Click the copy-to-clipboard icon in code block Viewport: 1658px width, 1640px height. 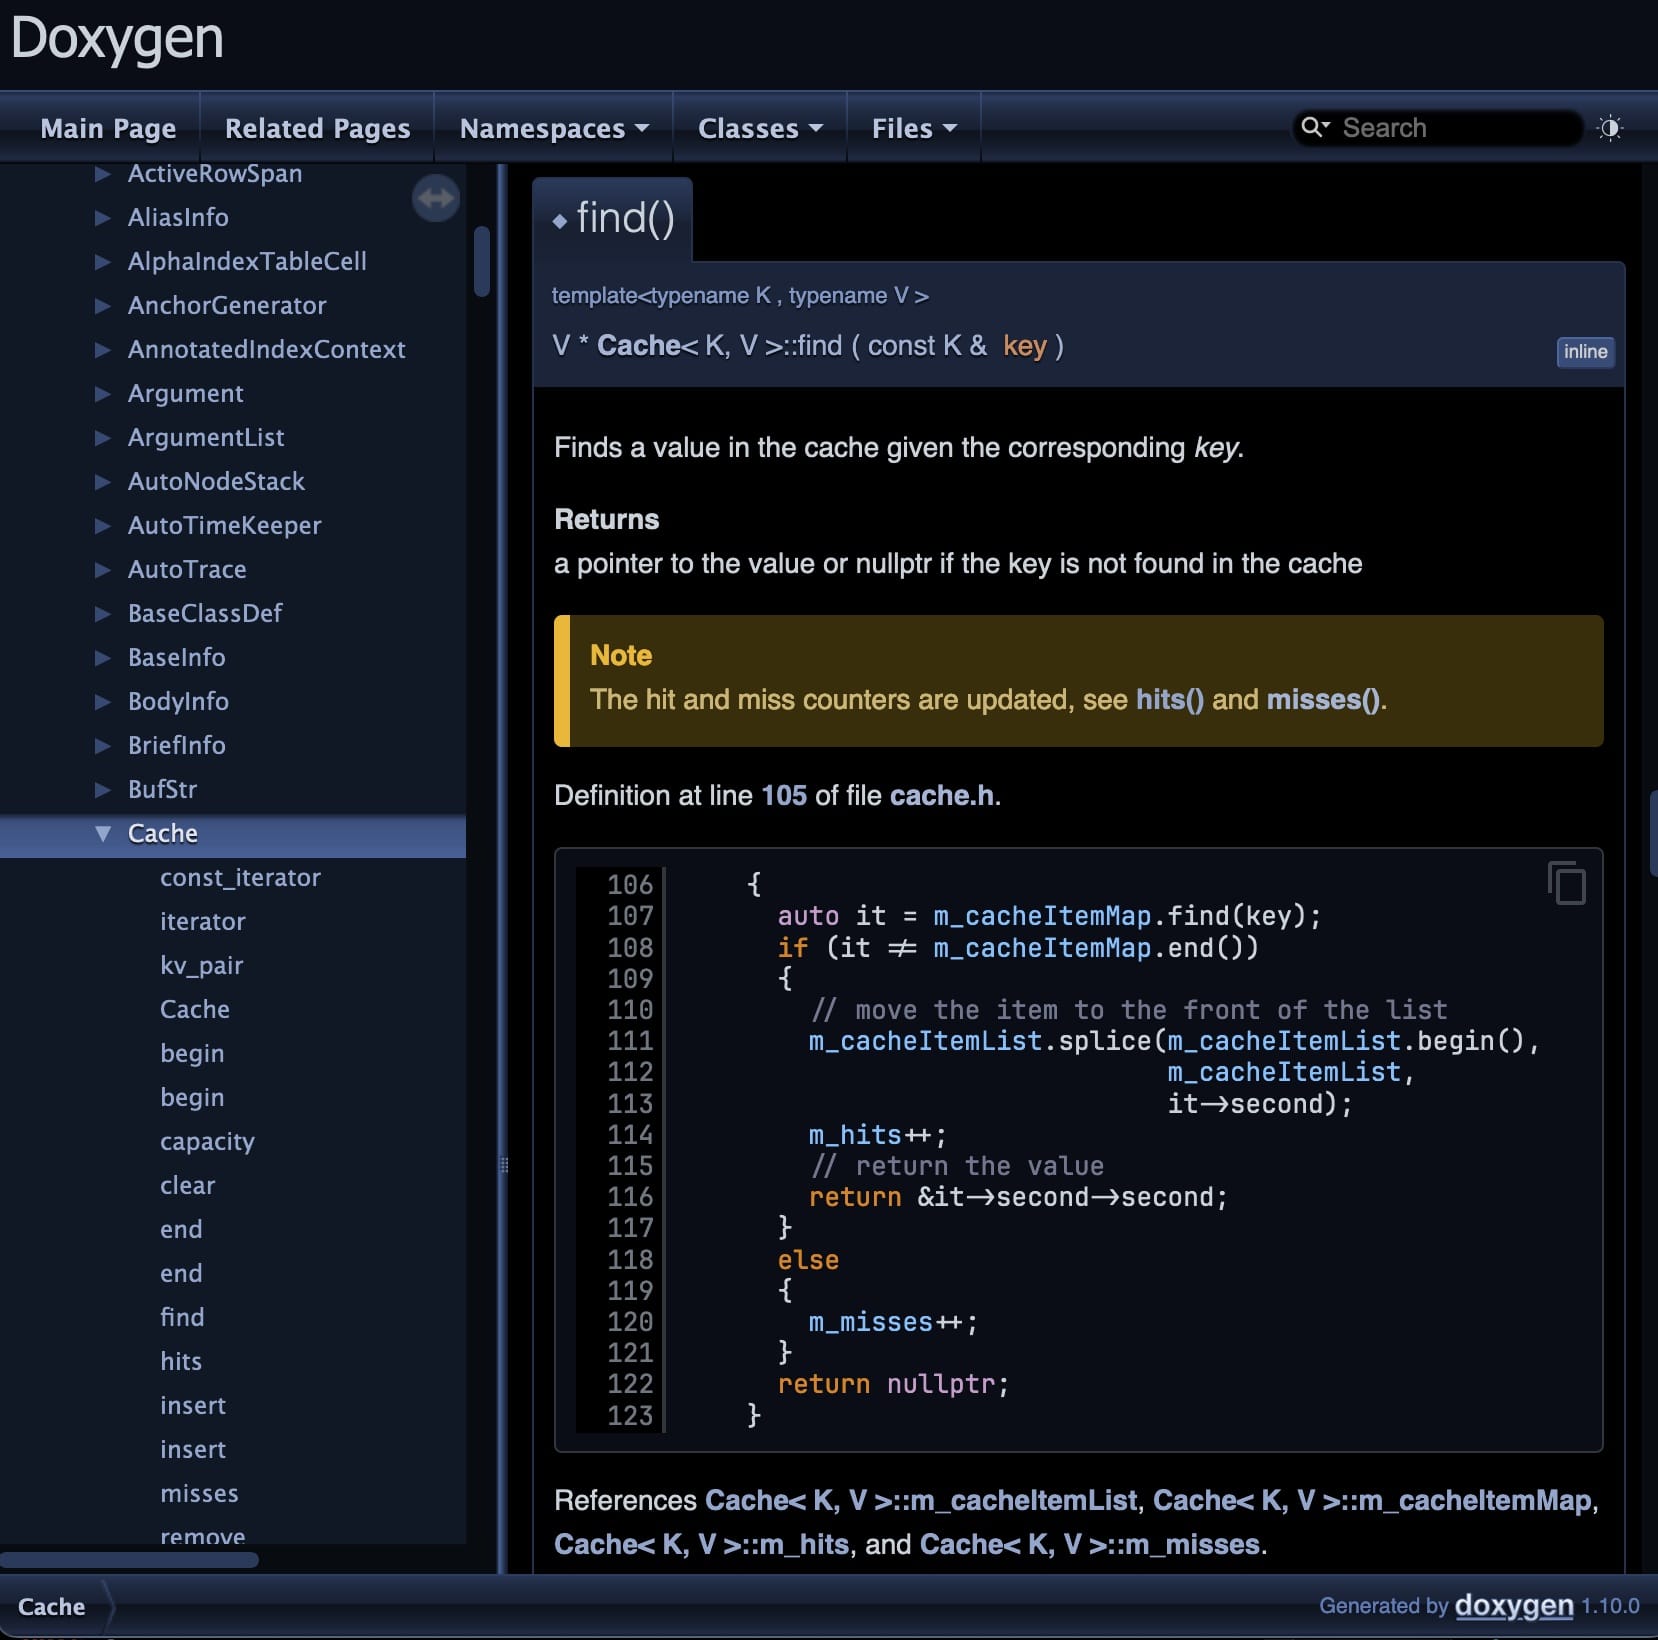pyautogui.click(x=1566, y=883)
